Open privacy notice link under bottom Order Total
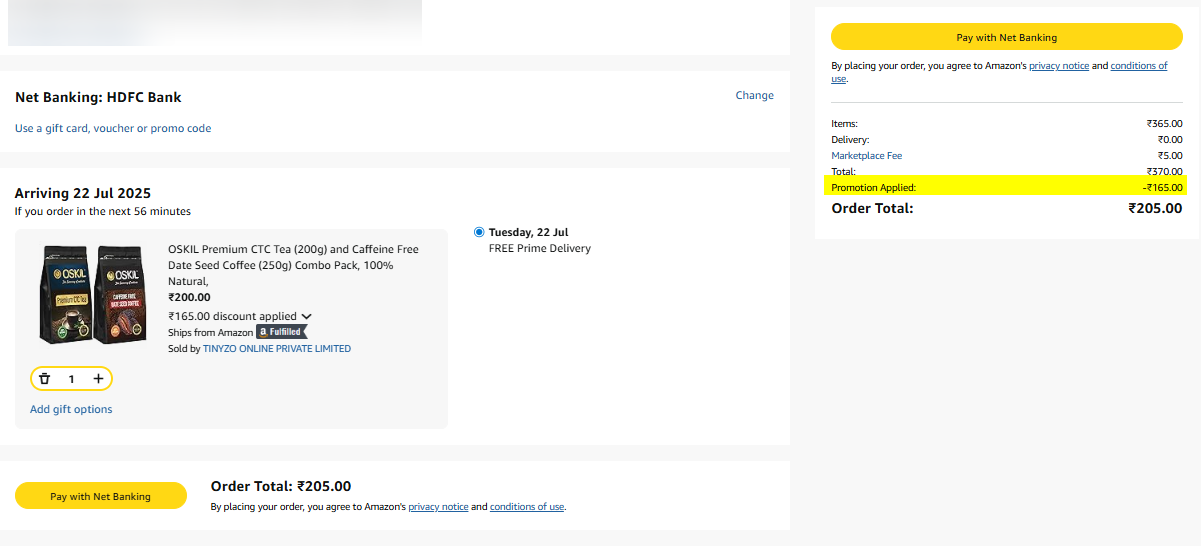The image size is (1201, 546). click(x=438, y=507)
